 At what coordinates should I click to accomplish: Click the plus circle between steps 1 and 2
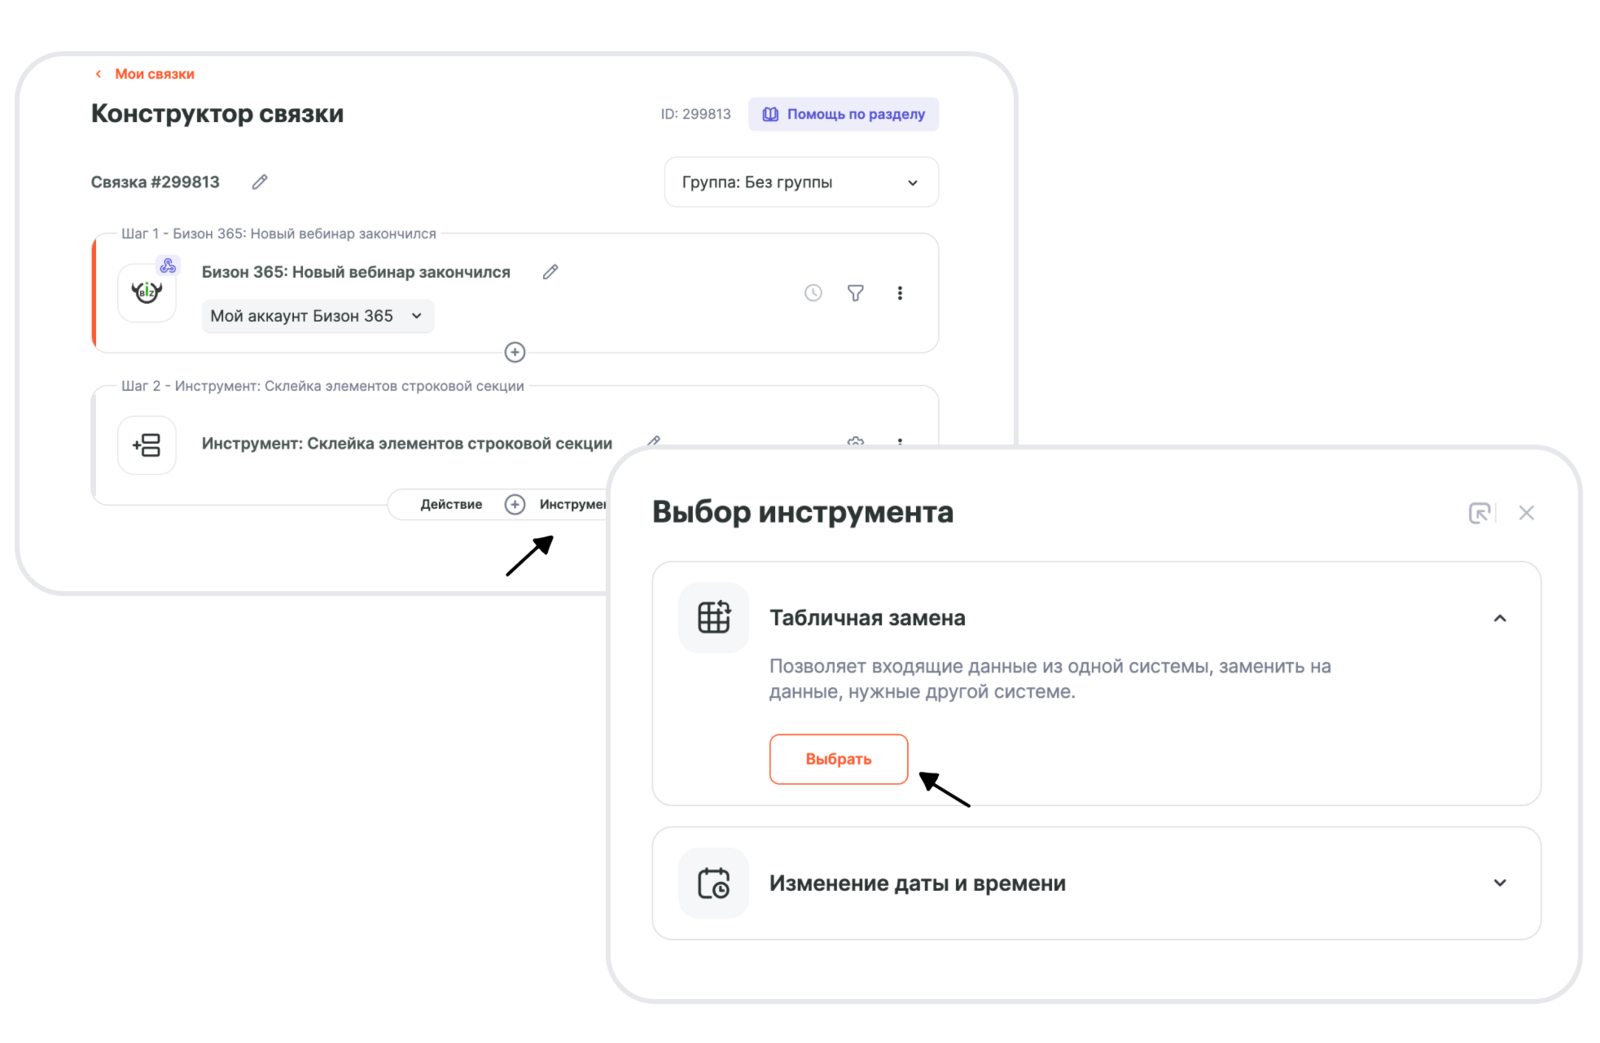[515, 352]
